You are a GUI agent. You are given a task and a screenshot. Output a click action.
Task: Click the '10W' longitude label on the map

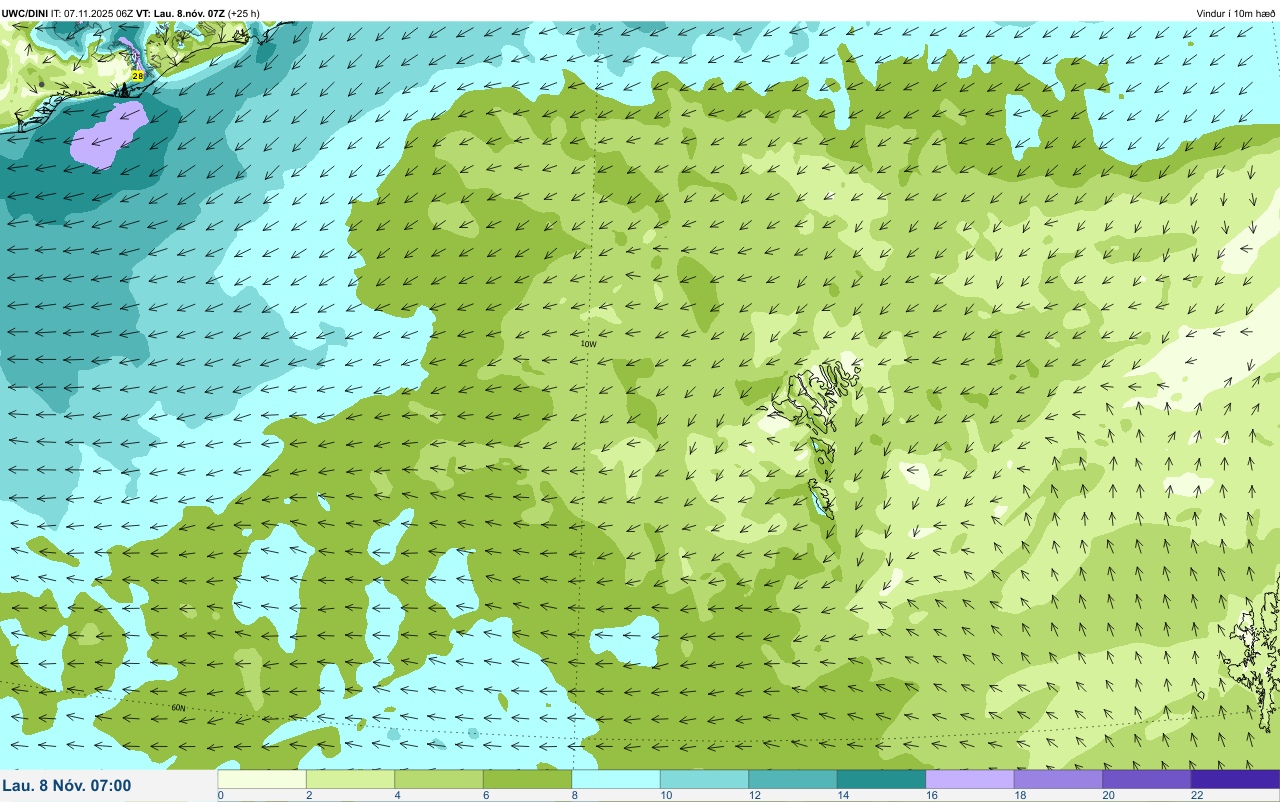(x=589, y=344)
